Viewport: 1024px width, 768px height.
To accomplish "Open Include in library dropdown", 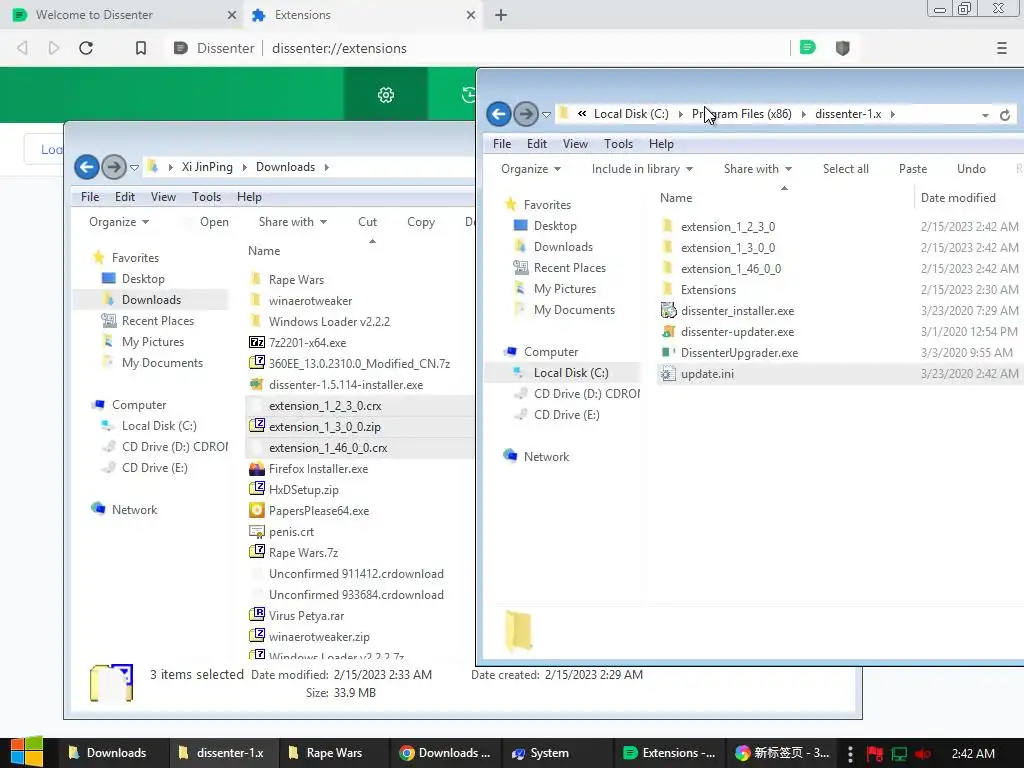I will (x=642, y=168).
